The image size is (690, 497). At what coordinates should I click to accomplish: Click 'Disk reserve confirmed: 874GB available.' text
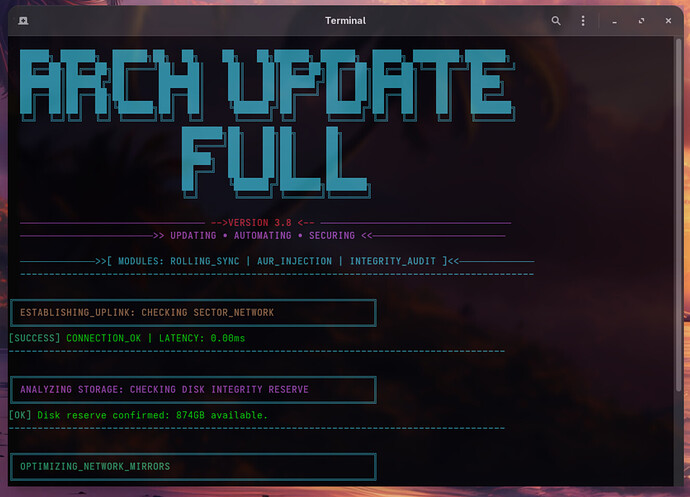pyautogui.click(x=152, y=415)
